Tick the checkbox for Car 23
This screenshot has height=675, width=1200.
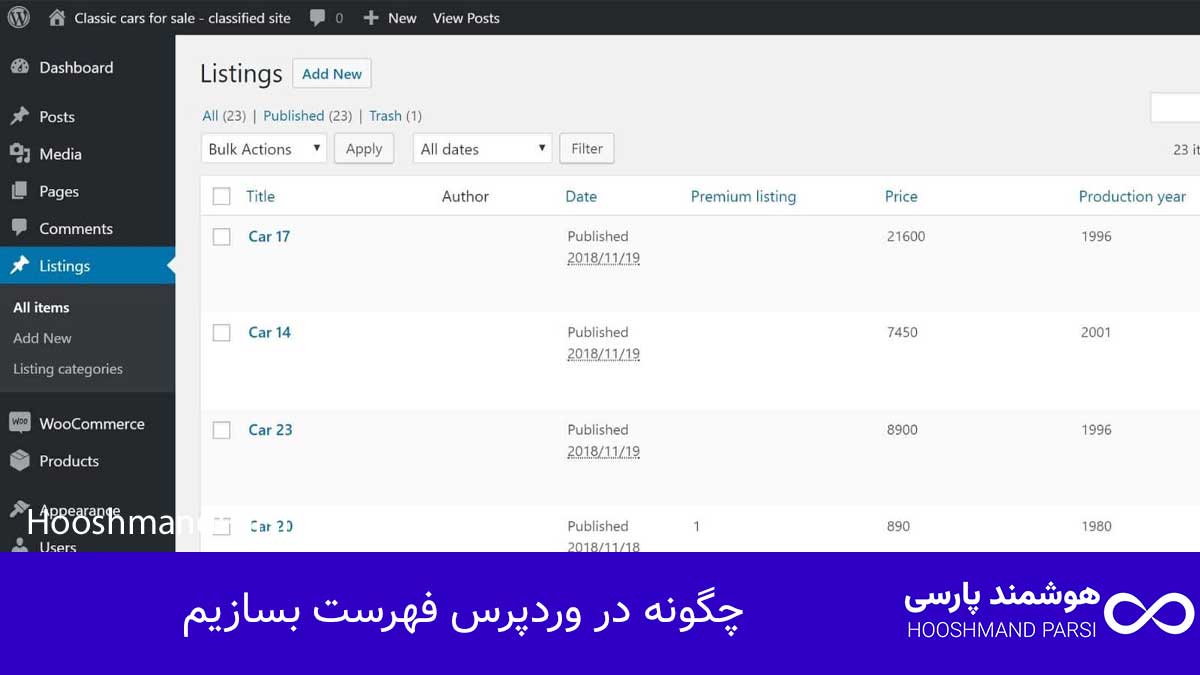[x=222, y=430]
